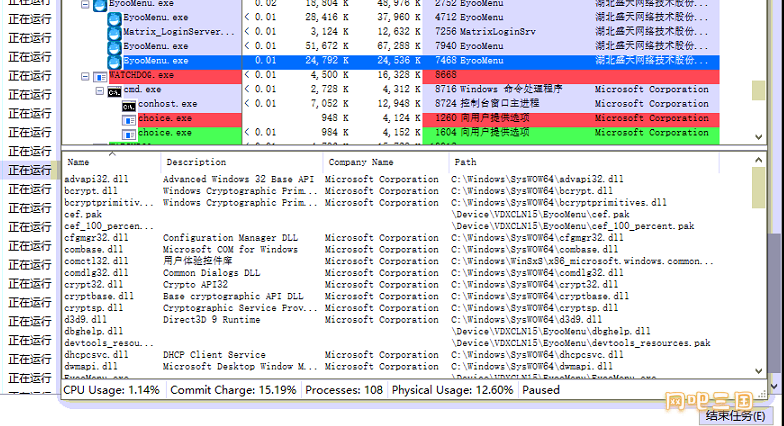Viewport: 784px width, 426px height.
Task: Click the cell '8724 控制台窗口主进程'
Action: (x=487, y=104)
